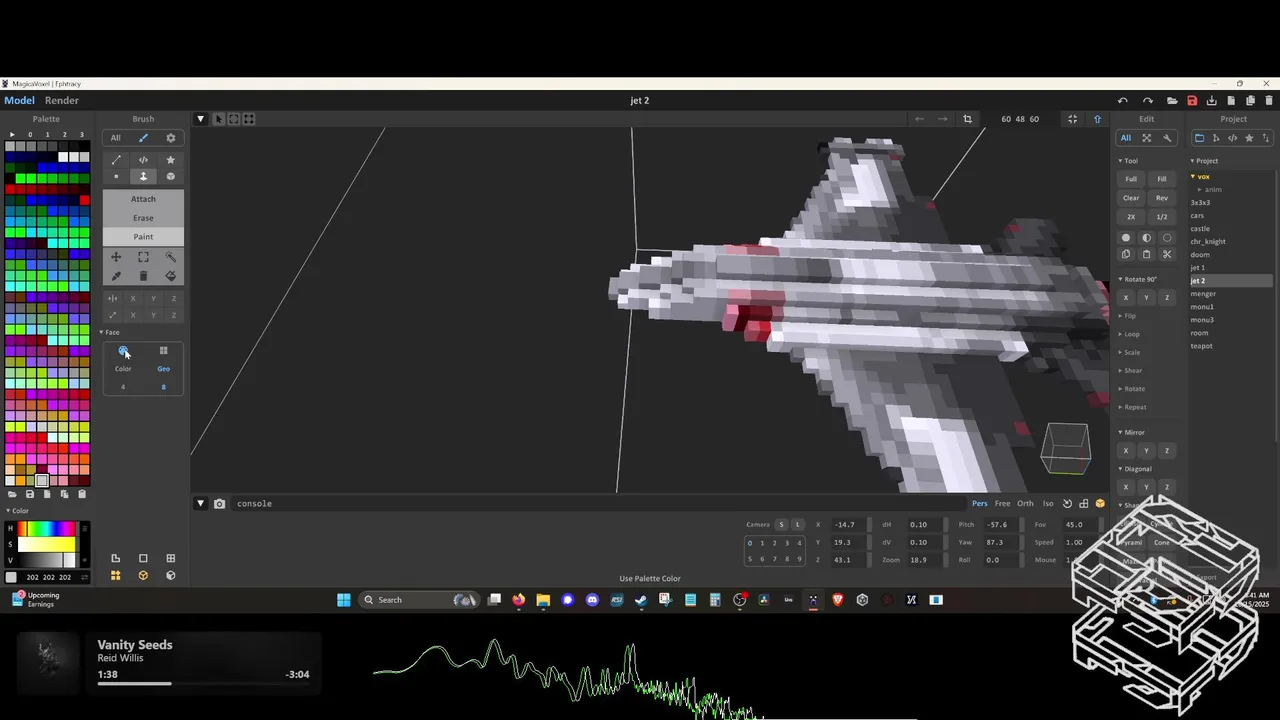Click the Geo face mode grid icon
Viewport: 1280px width, 720px height.
163,351
